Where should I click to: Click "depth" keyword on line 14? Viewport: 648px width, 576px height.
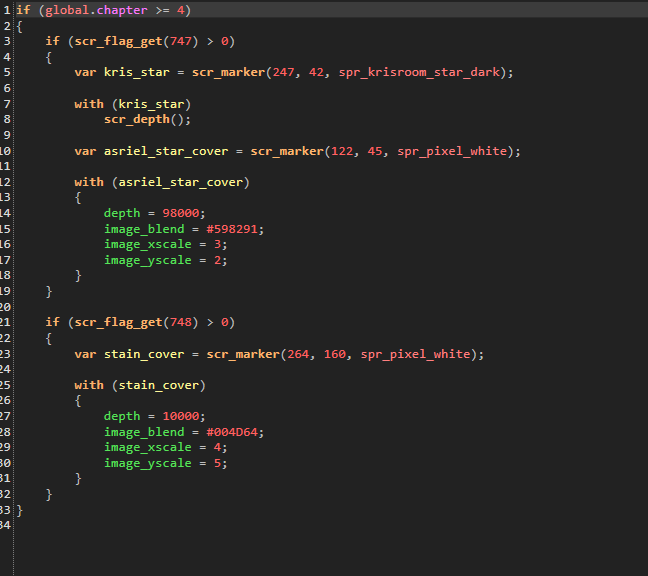(x=122, y=213)
